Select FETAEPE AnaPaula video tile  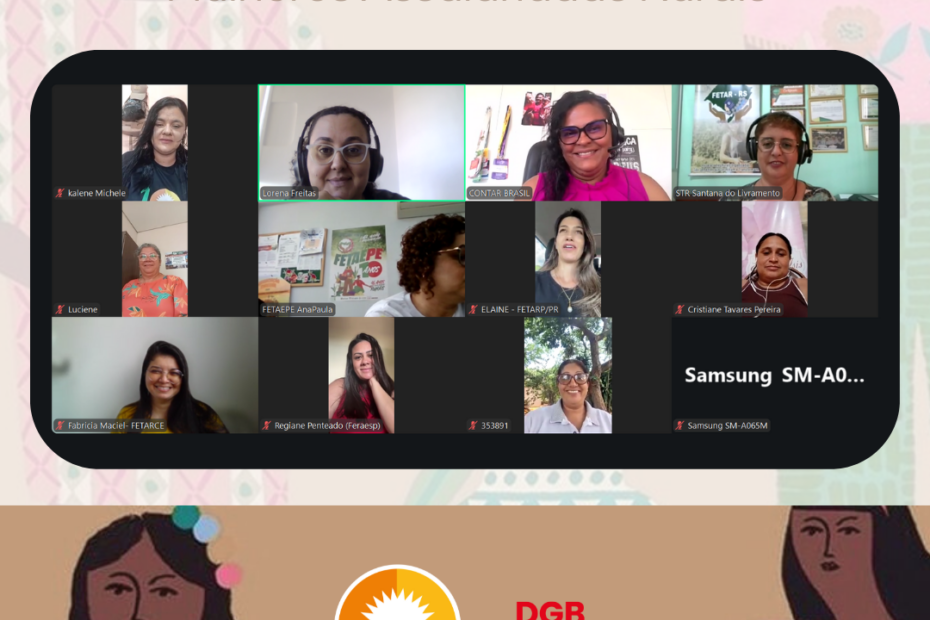(x=361, y=257)
